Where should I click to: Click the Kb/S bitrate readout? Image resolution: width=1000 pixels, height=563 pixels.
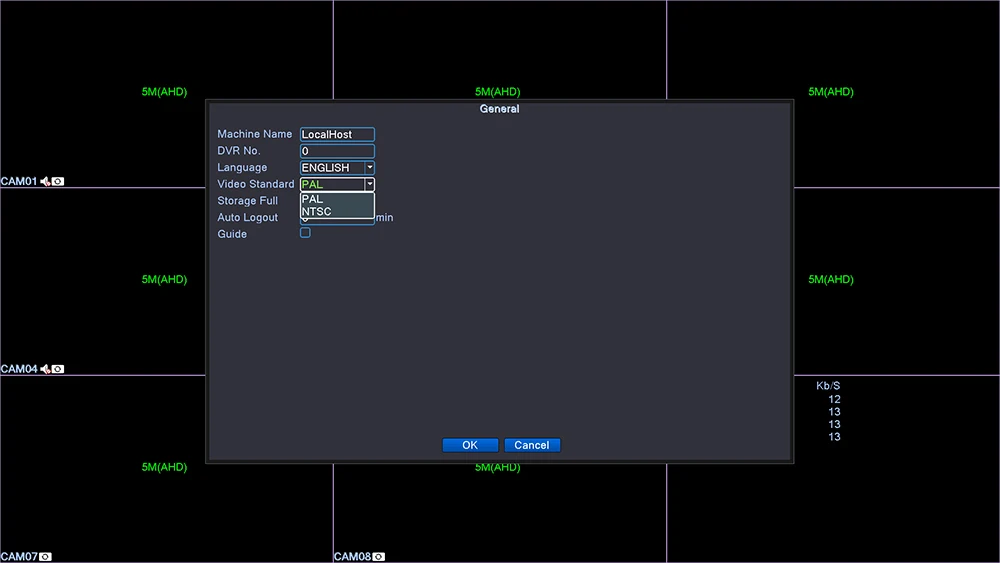click(x=828, y=411)
